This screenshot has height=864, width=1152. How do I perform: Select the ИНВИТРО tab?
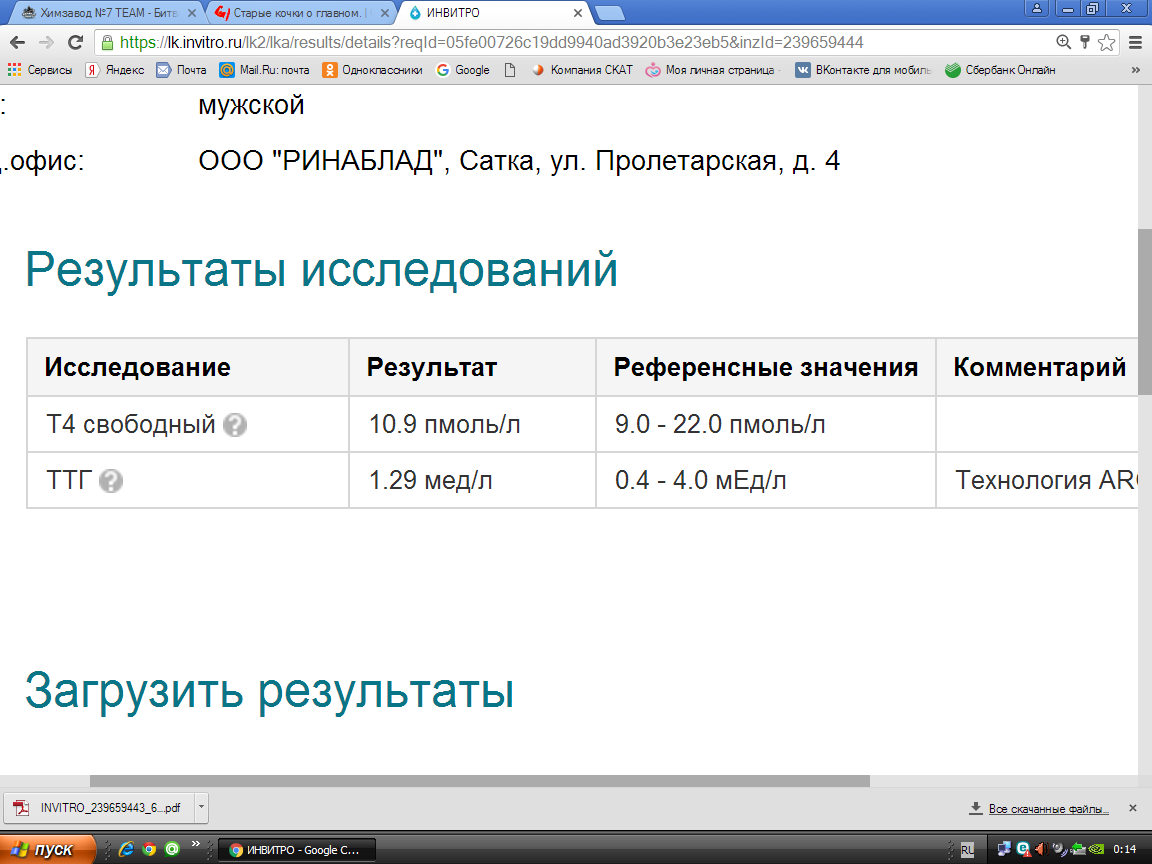[x=492, y=12]
